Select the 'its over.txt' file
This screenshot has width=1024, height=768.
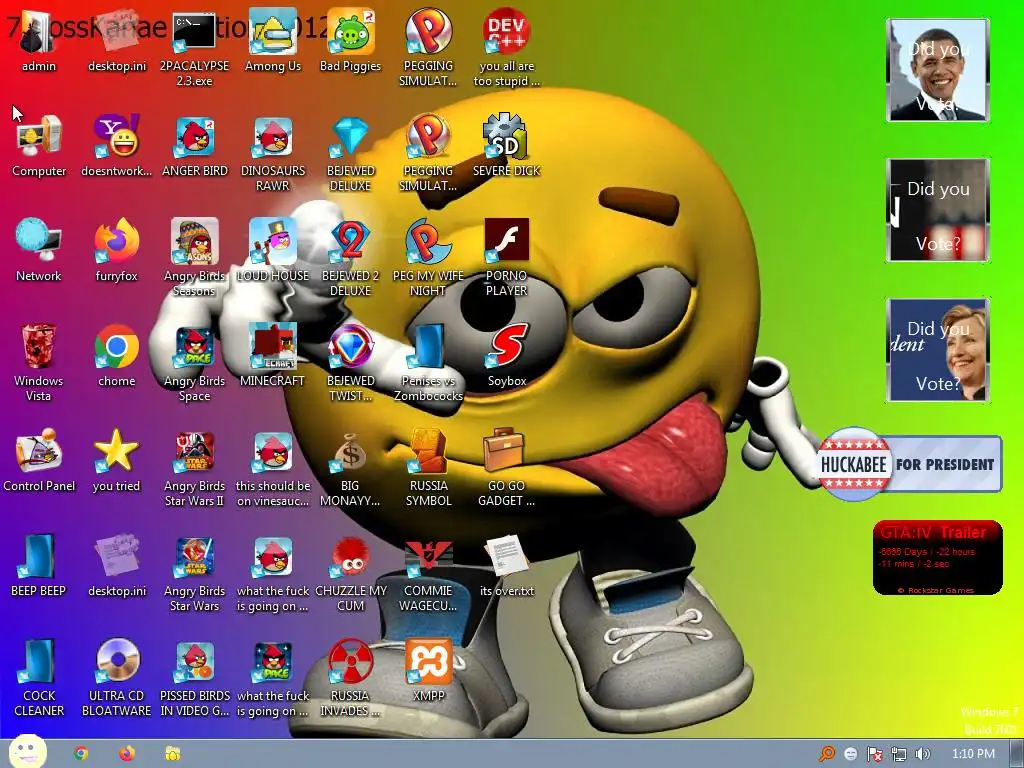[x=506, y=556]
